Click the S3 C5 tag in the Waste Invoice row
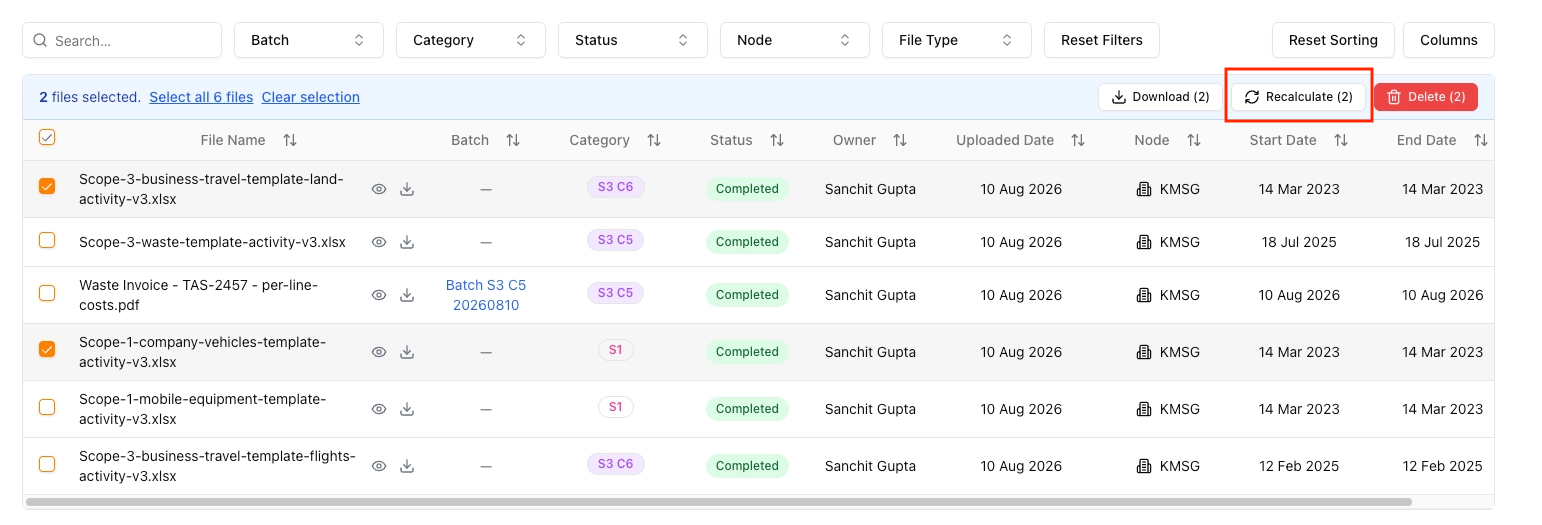 click(x=616, y=293)
